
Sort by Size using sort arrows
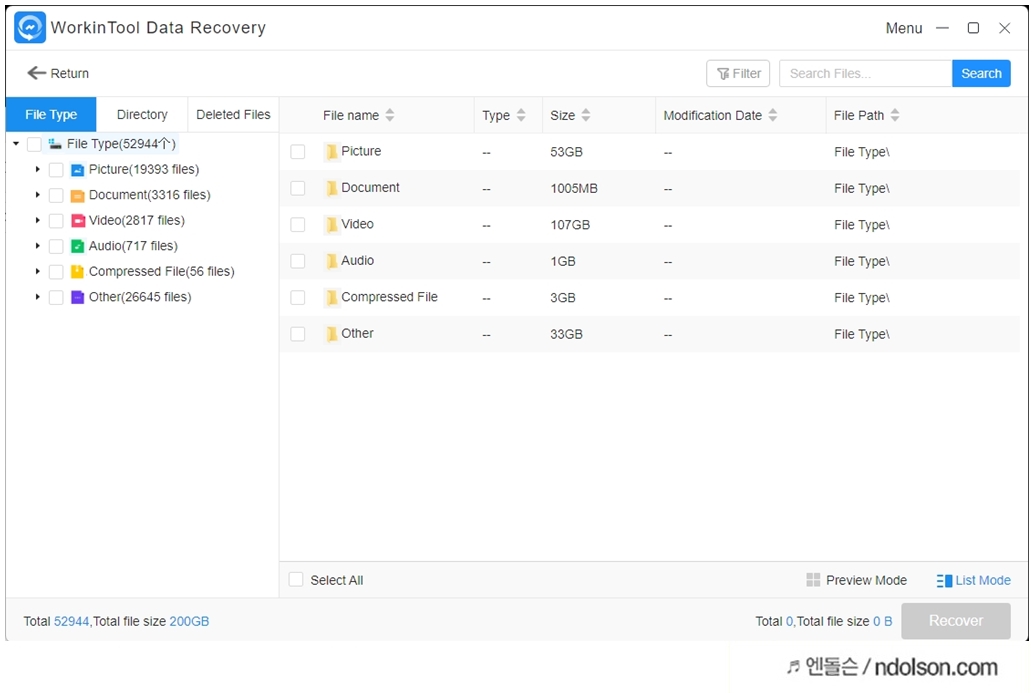pyautogui.click(x=586, y=115)
